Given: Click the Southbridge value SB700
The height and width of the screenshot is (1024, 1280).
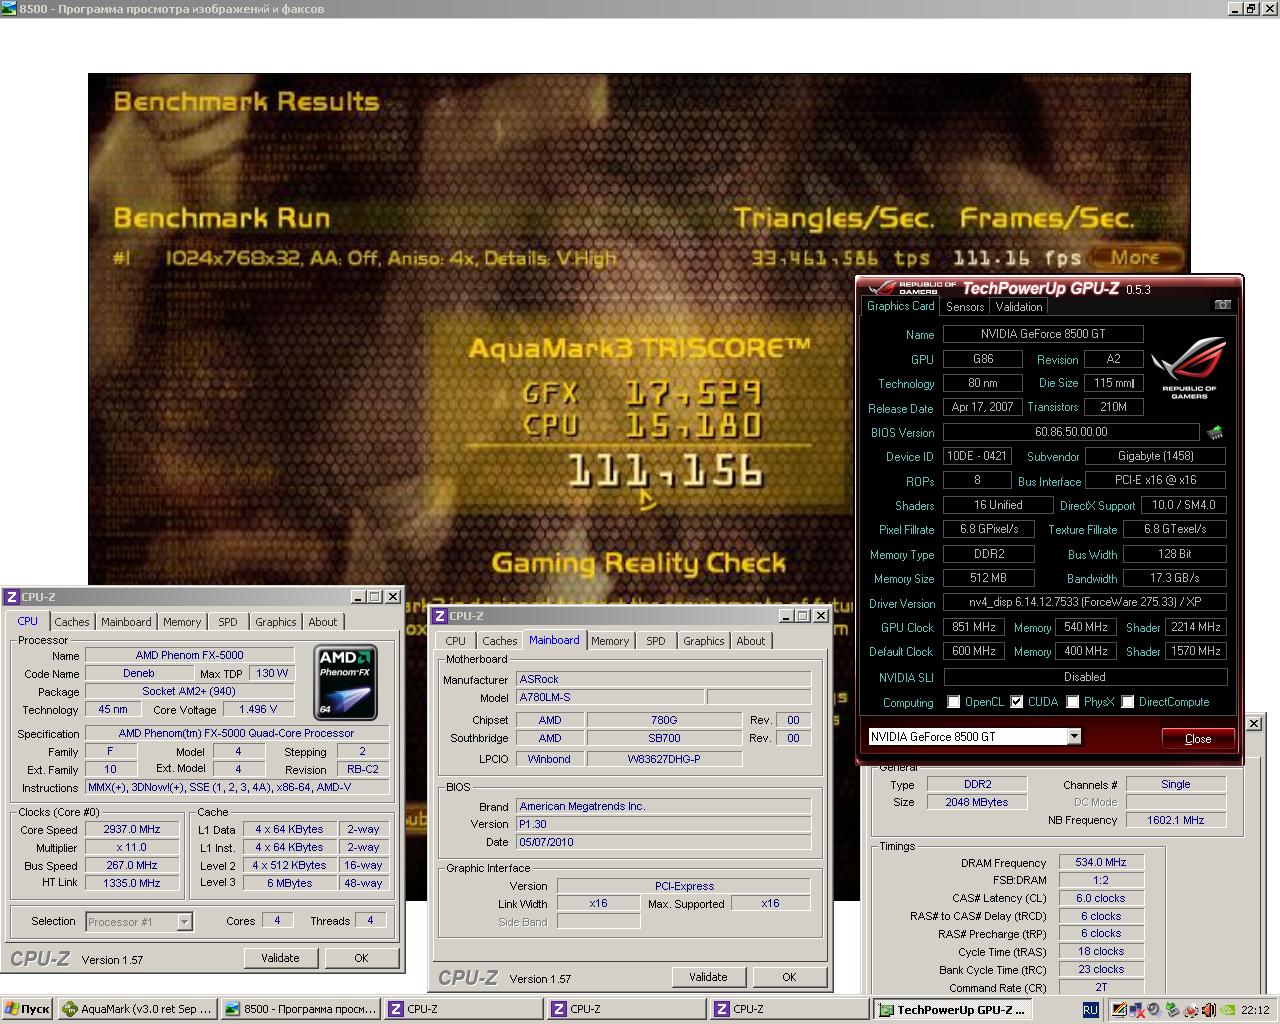Looking at the screenshot, I should coord(664,738).
